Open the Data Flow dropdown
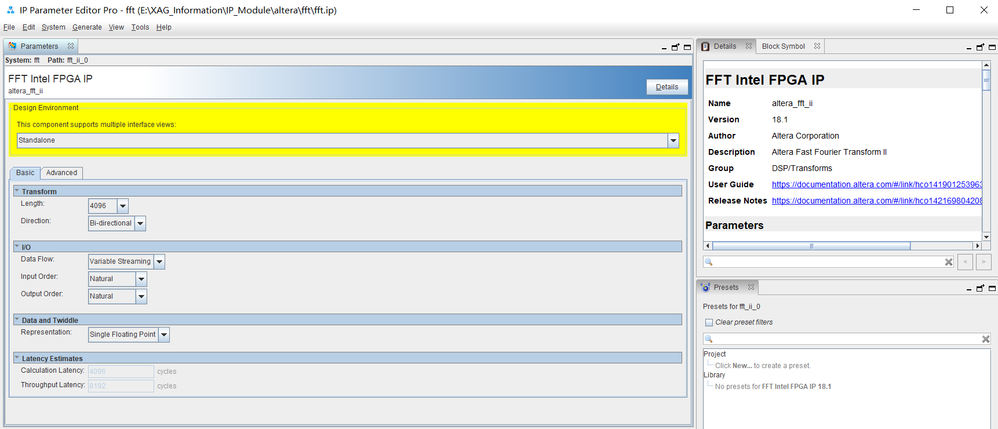The width and height of the screenshot is (998, 429). click(x=159, y=262)
